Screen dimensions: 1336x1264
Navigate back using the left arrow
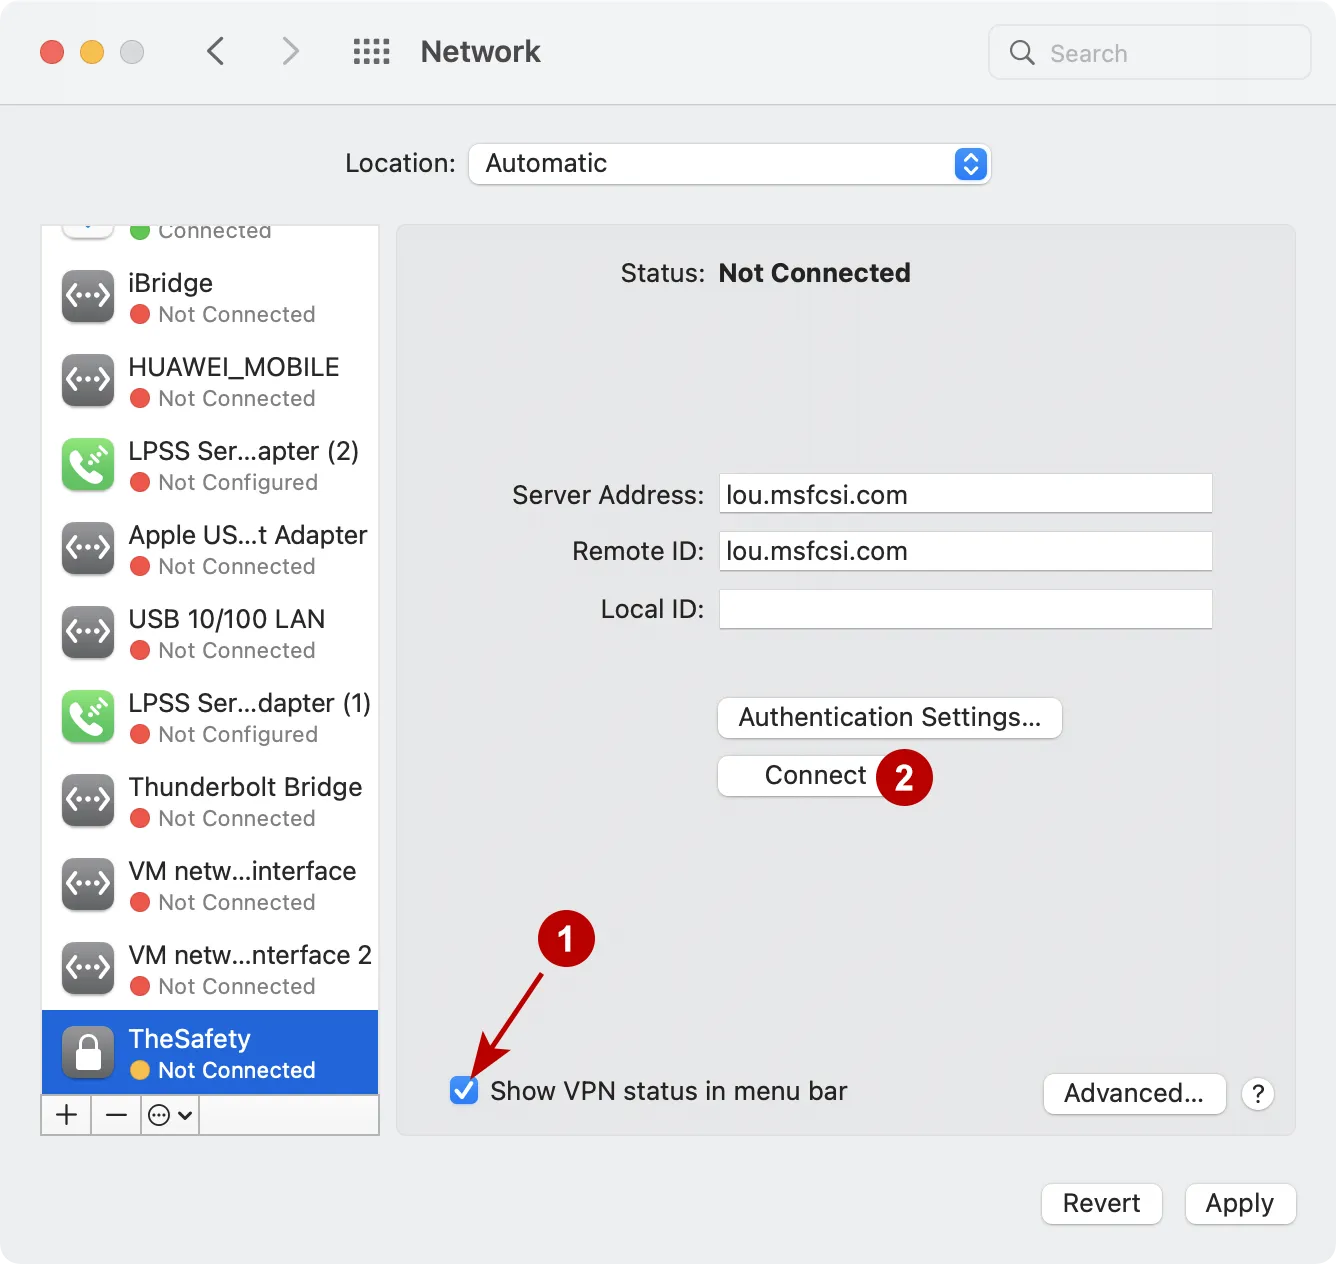click(x=216, y=51)
